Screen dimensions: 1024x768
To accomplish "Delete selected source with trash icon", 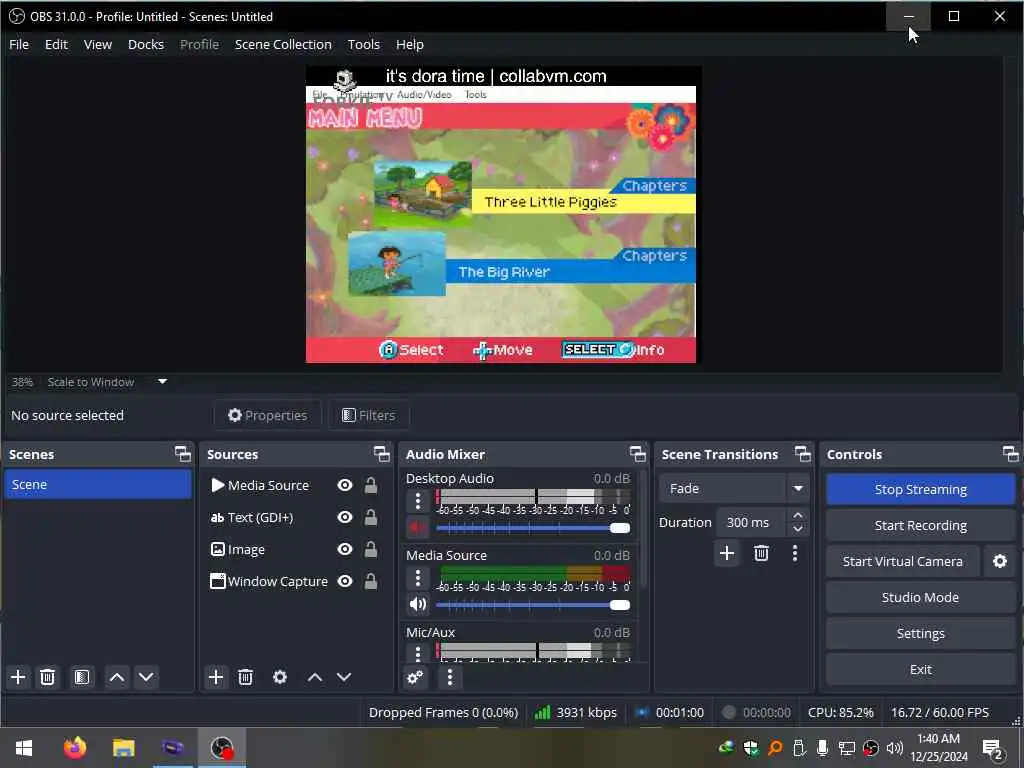I will click(x=246, y=677).
